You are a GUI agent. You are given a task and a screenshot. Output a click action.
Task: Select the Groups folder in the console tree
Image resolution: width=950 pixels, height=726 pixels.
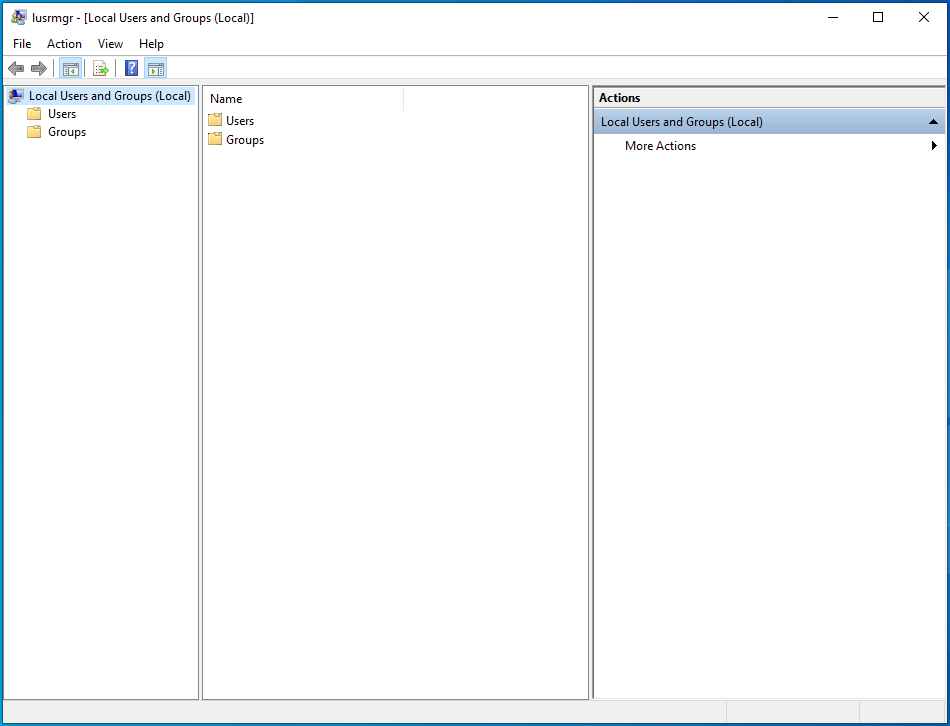point(67,132)
